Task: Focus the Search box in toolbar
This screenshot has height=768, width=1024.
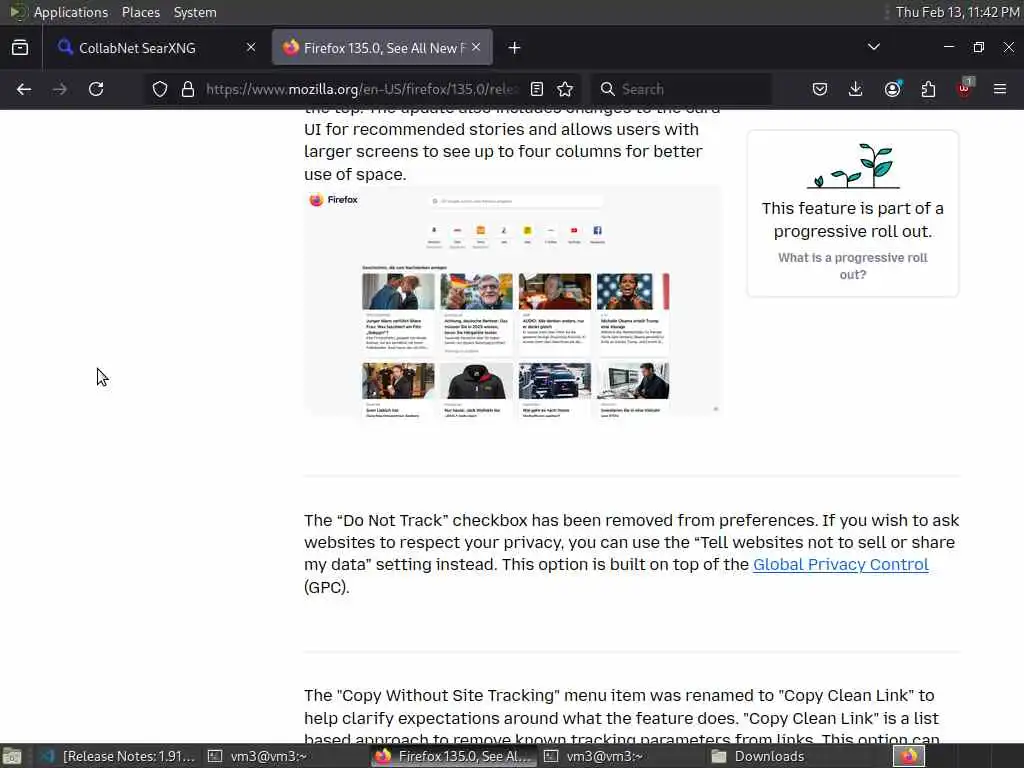Action: pyautogui.click(x=681, y=89)
